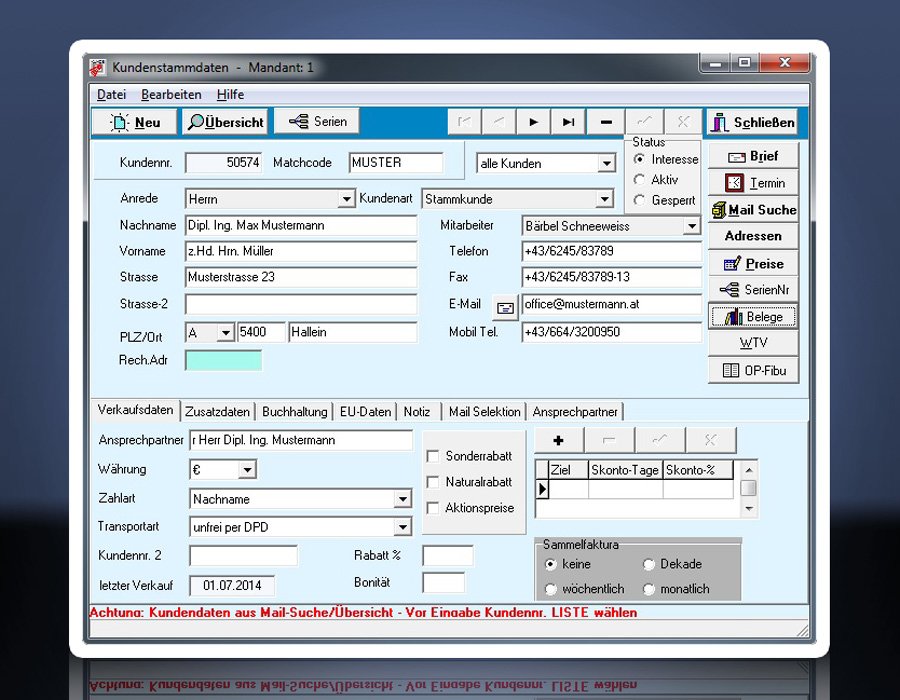Open the Zahlart dropdown

(x=403, y=499)
